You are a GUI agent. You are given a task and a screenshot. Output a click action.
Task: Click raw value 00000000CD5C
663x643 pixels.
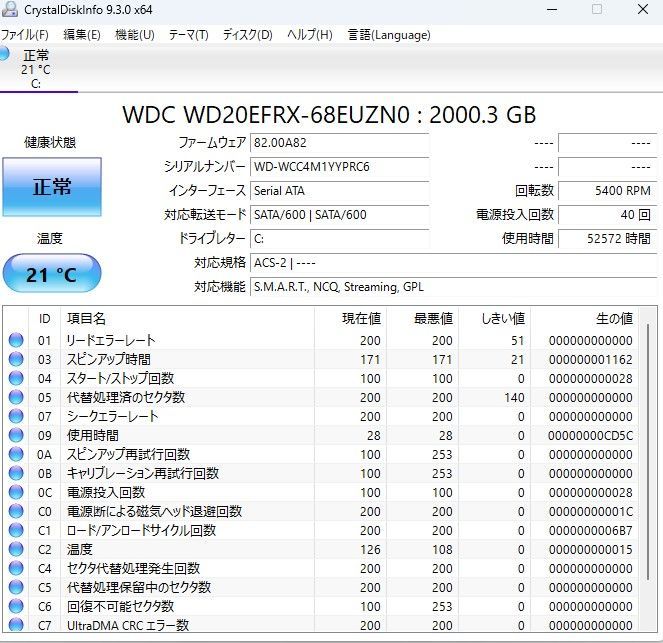[x=590, y=435]
